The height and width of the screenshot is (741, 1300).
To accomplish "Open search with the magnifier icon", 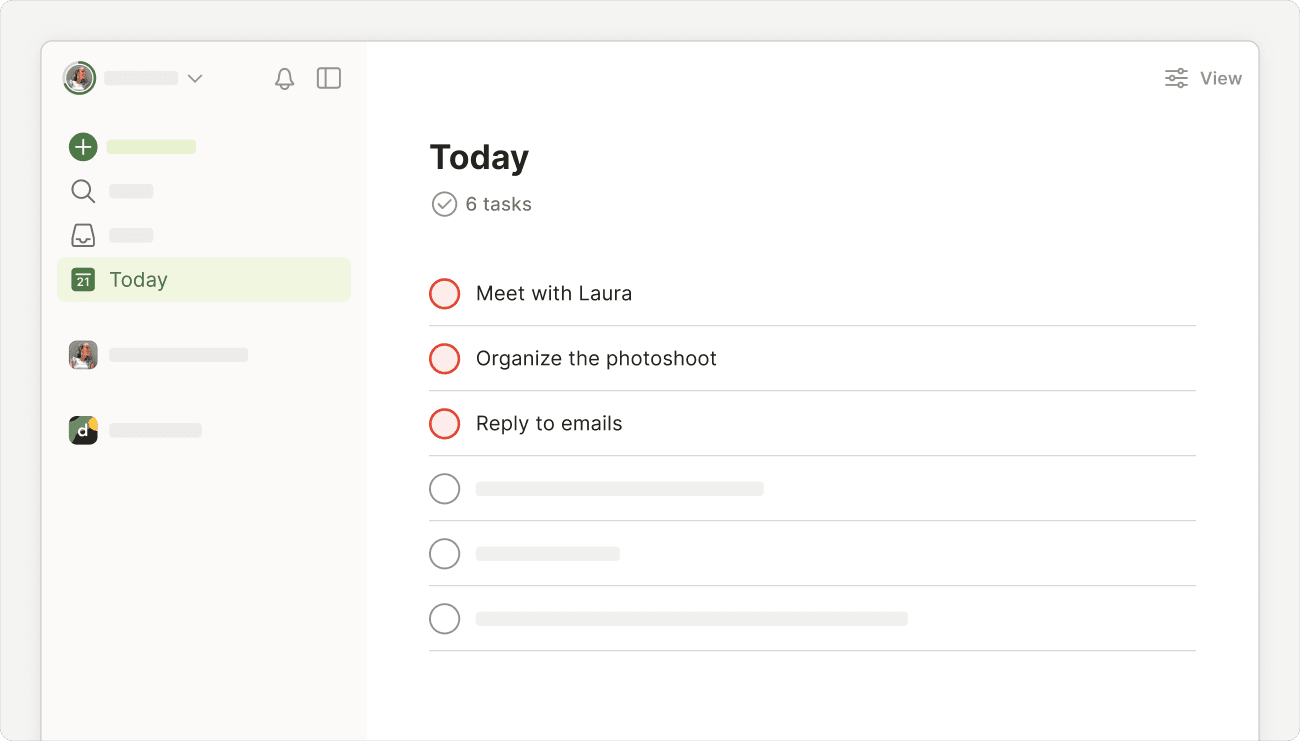I will point(83,190).
